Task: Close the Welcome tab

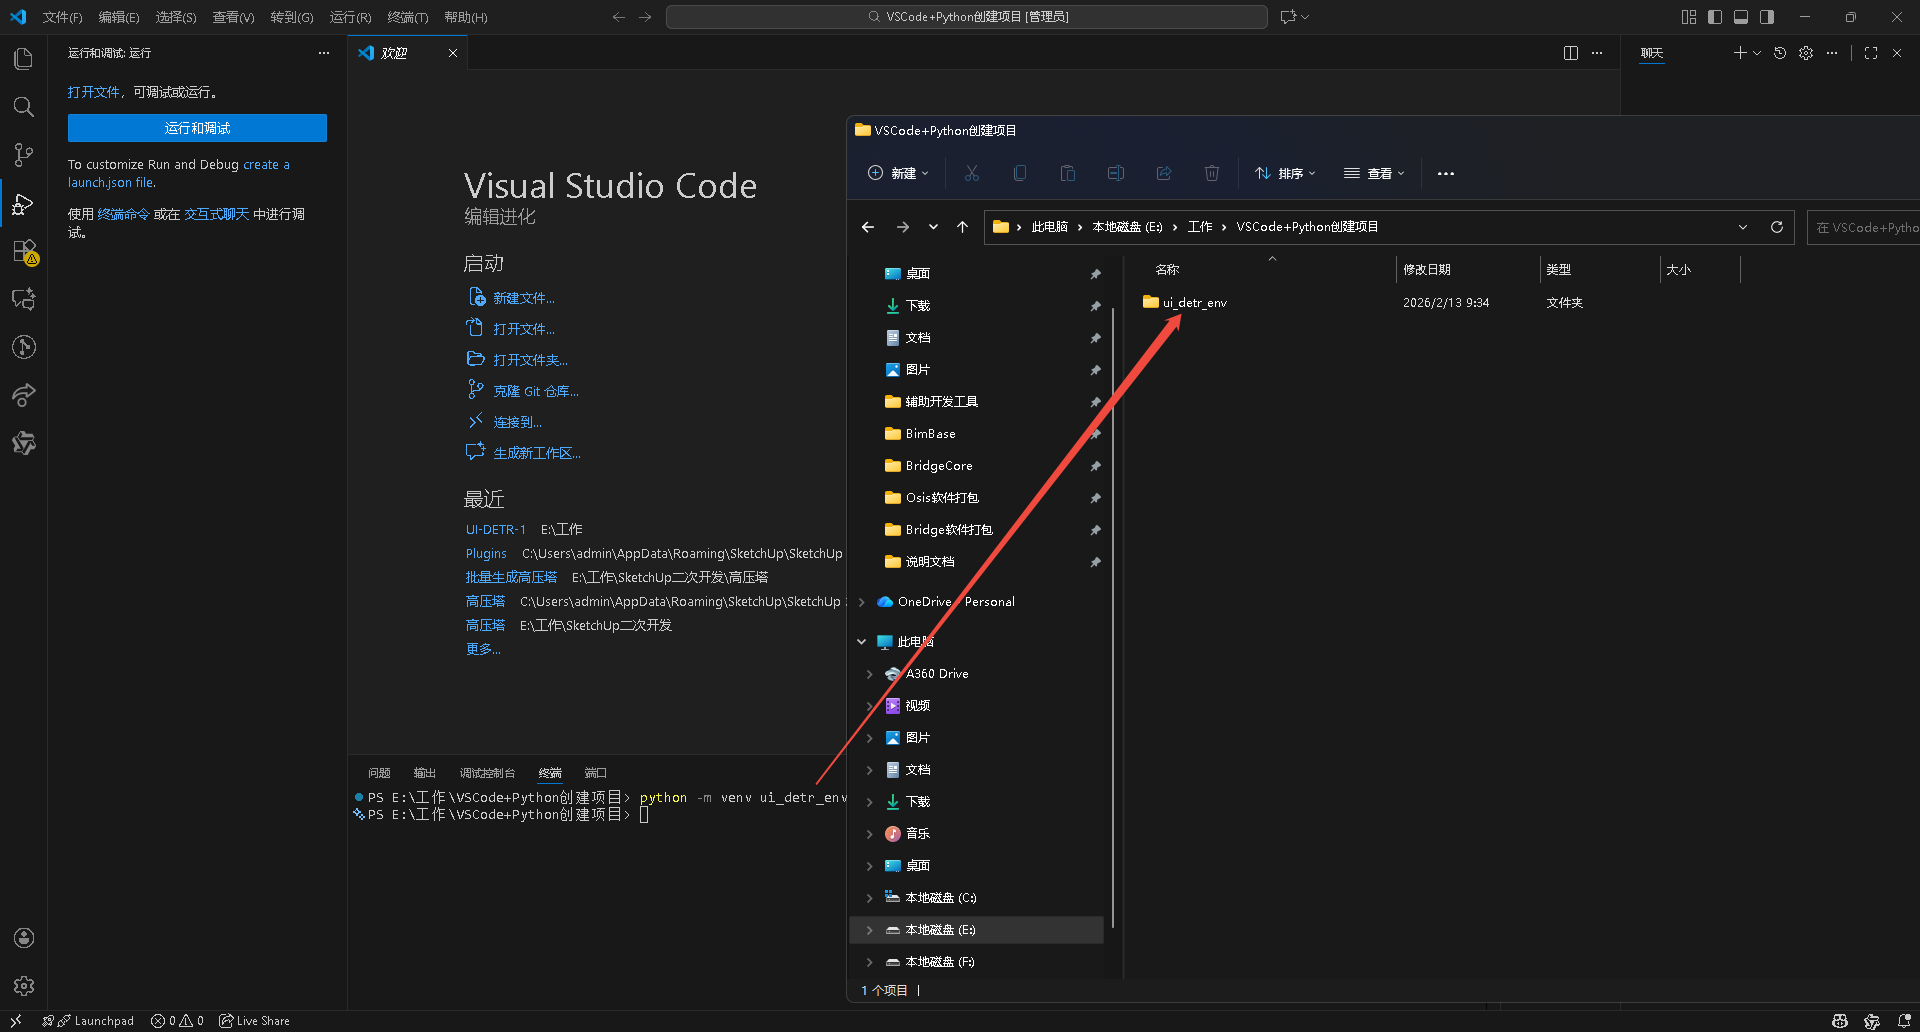Action: click(x=453, y=53)
